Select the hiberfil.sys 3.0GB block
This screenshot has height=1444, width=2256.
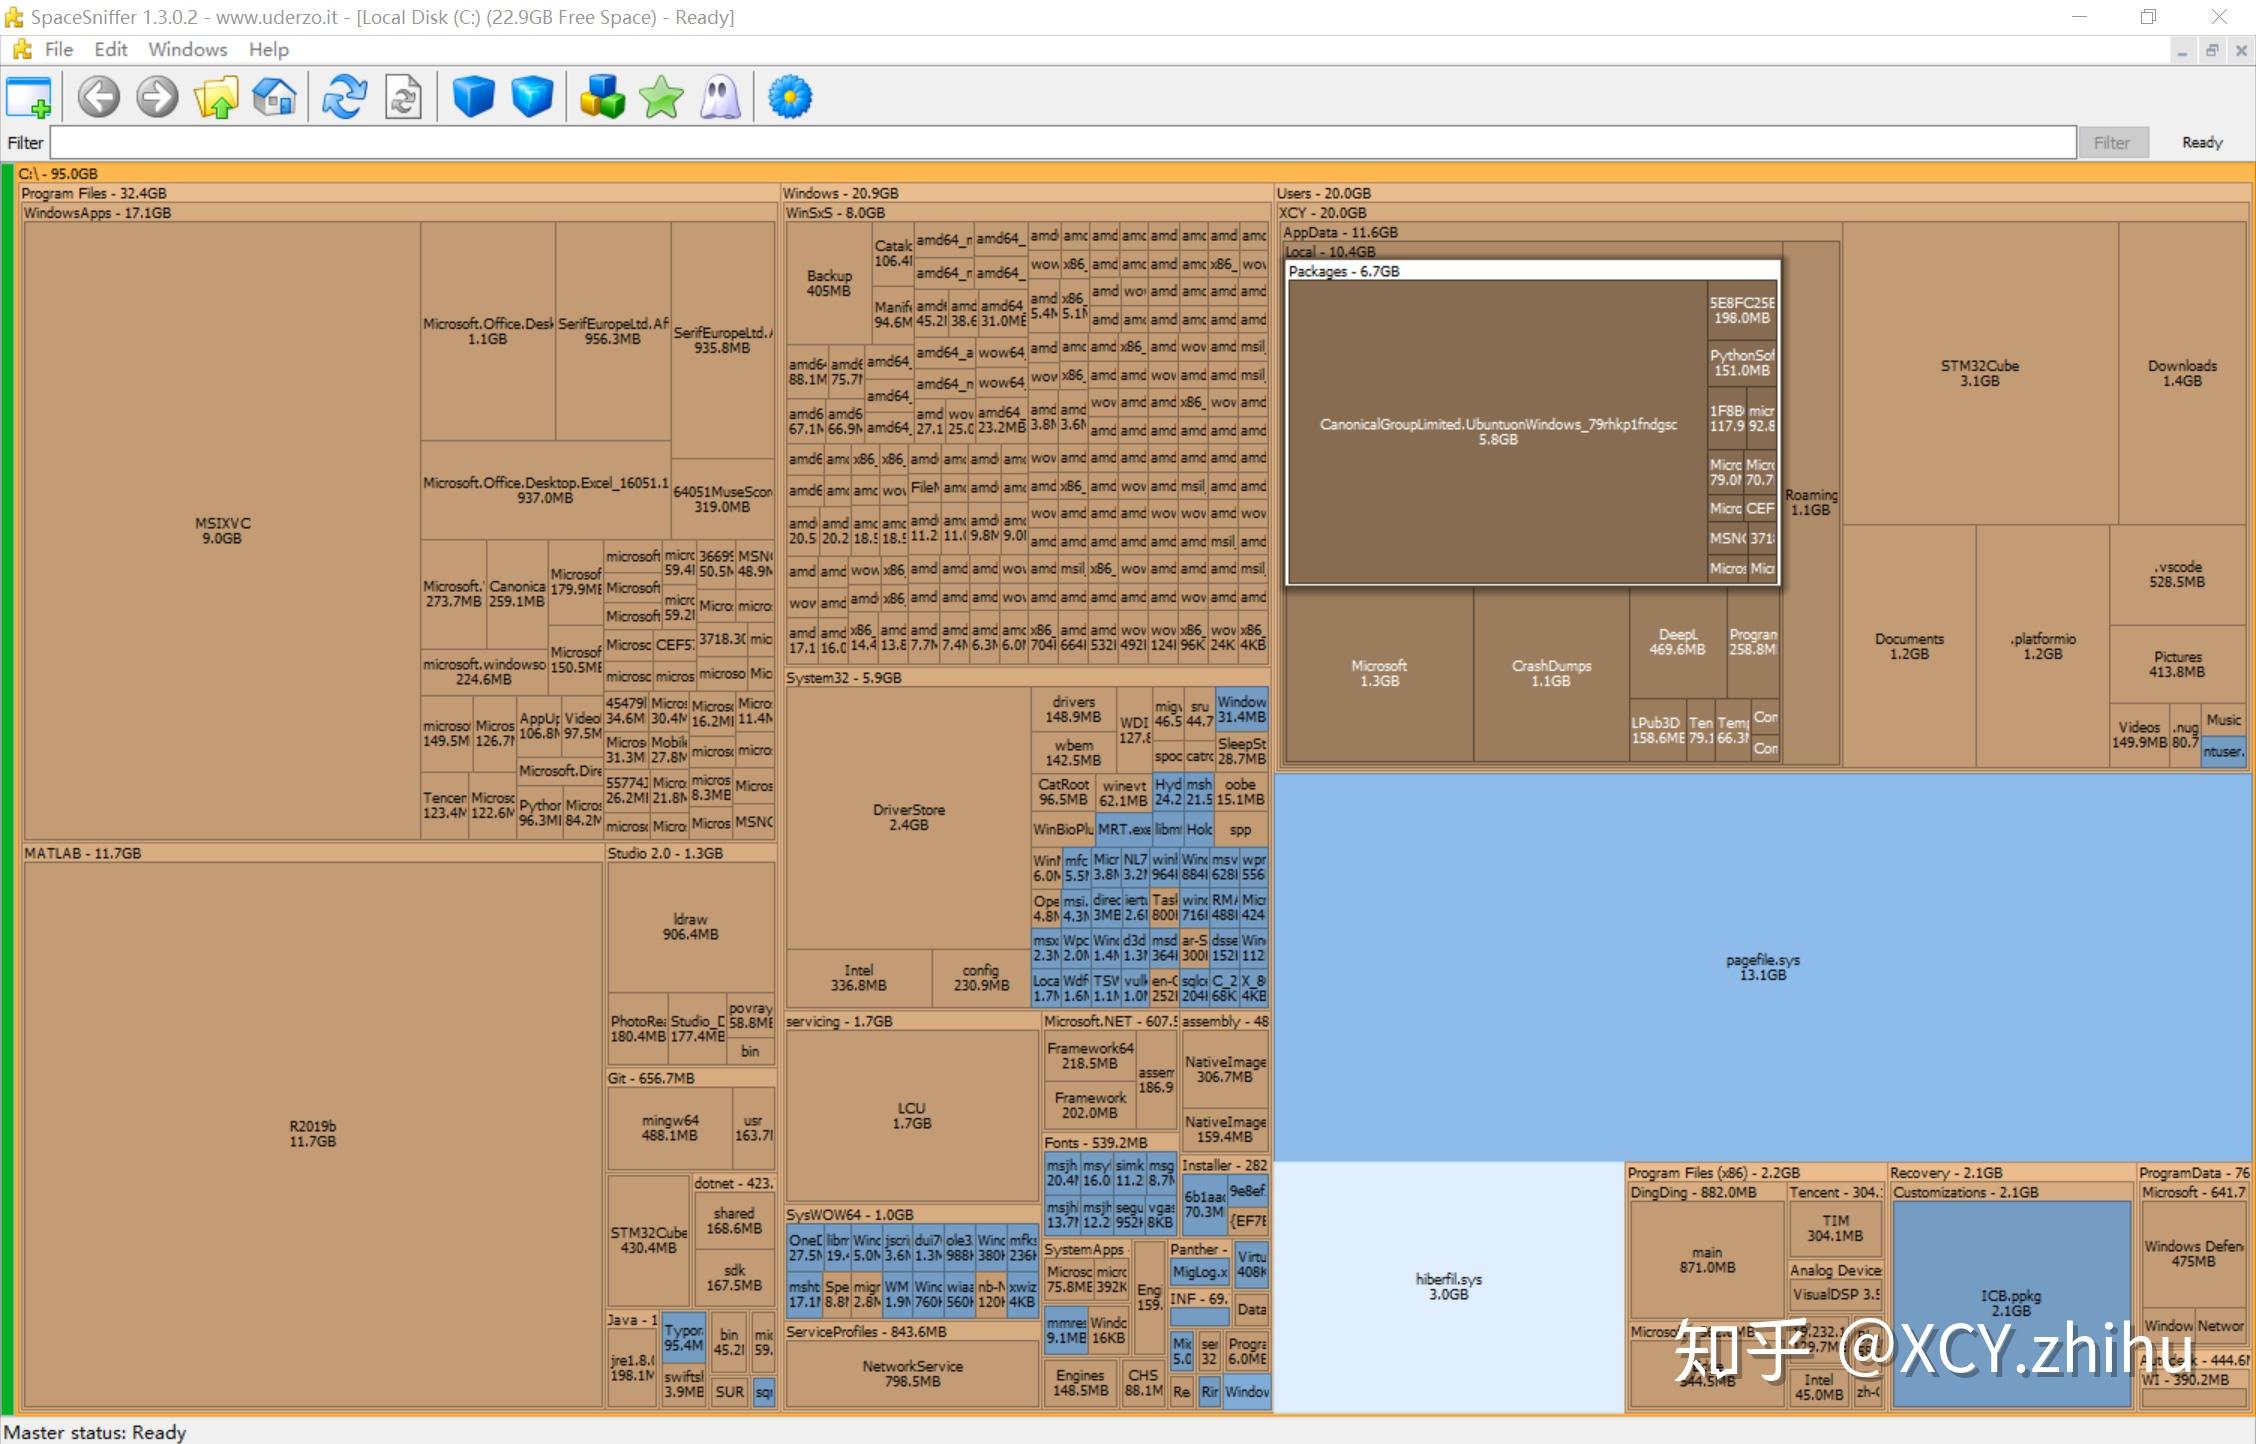[1449, 1287]
